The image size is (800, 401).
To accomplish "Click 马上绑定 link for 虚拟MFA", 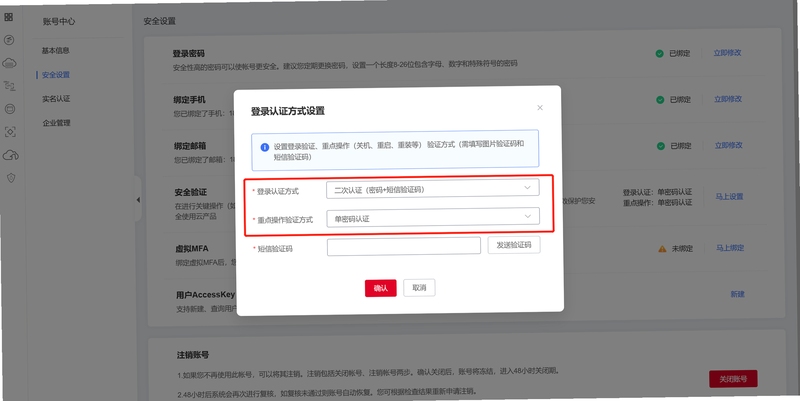I will tap(730, 248).
